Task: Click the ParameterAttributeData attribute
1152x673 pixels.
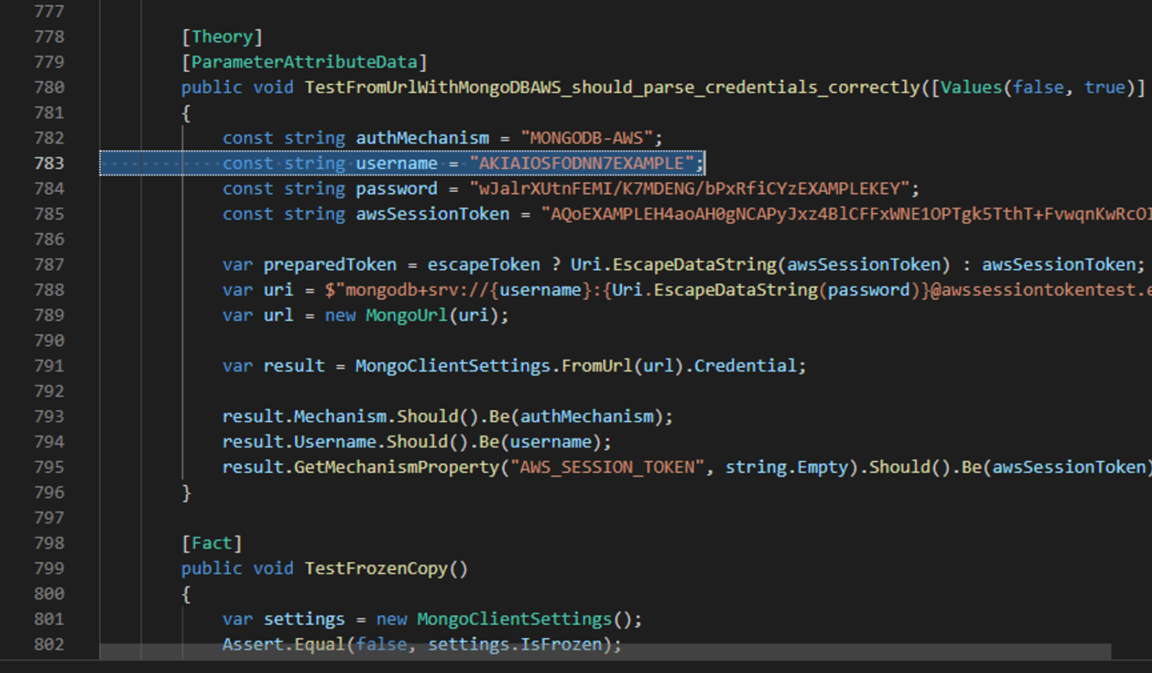Action: [x=304, y=62]
